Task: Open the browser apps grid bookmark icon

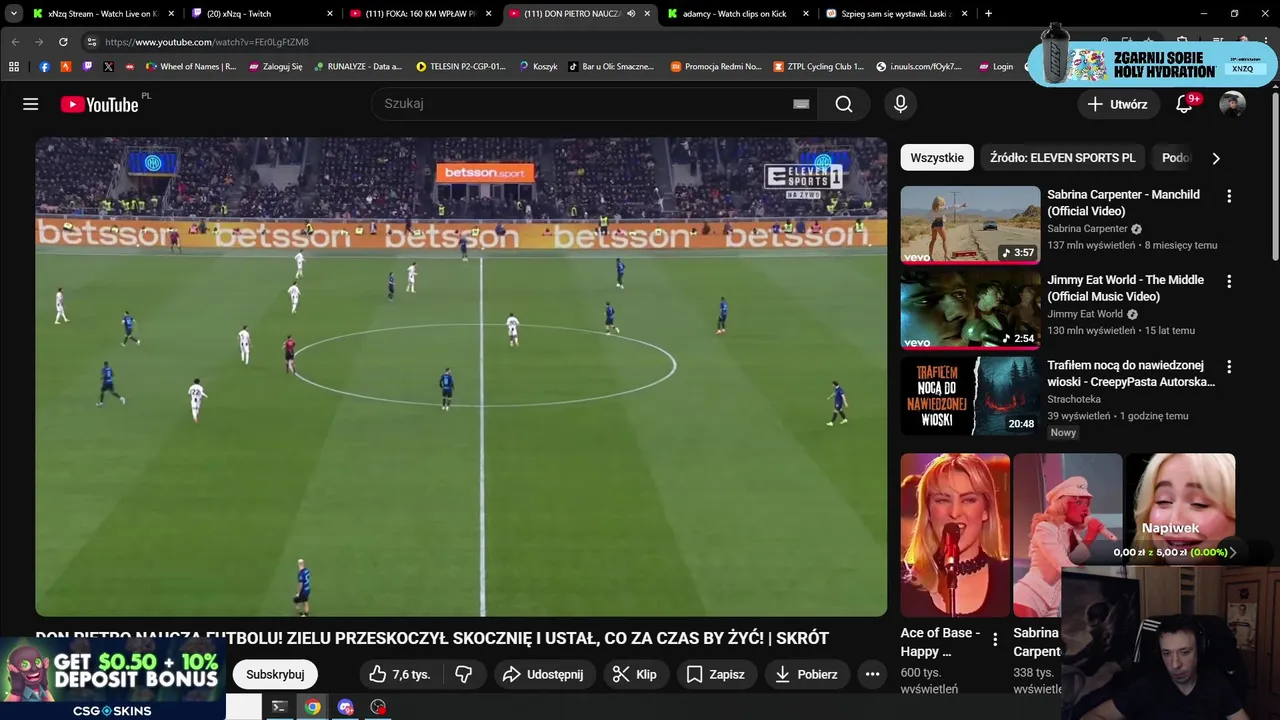Action: click(x=14, y=66)
